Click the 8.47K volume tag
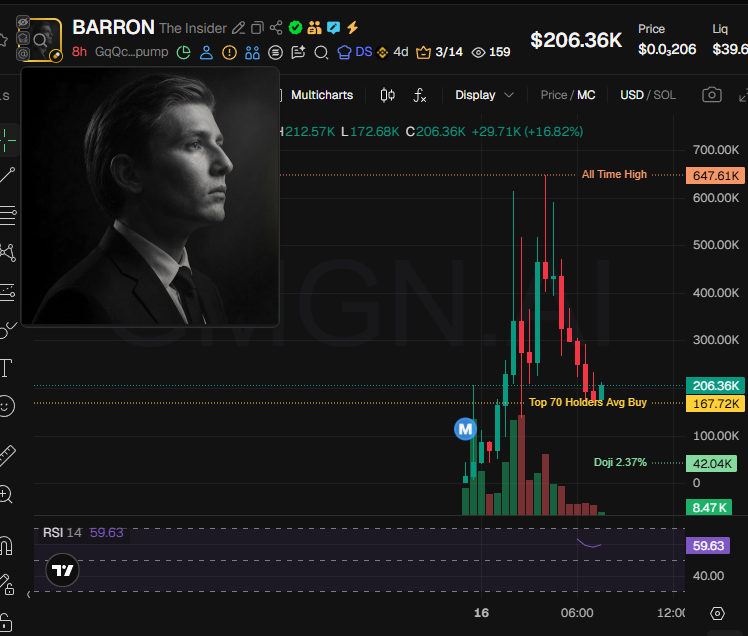 (709, 507)
